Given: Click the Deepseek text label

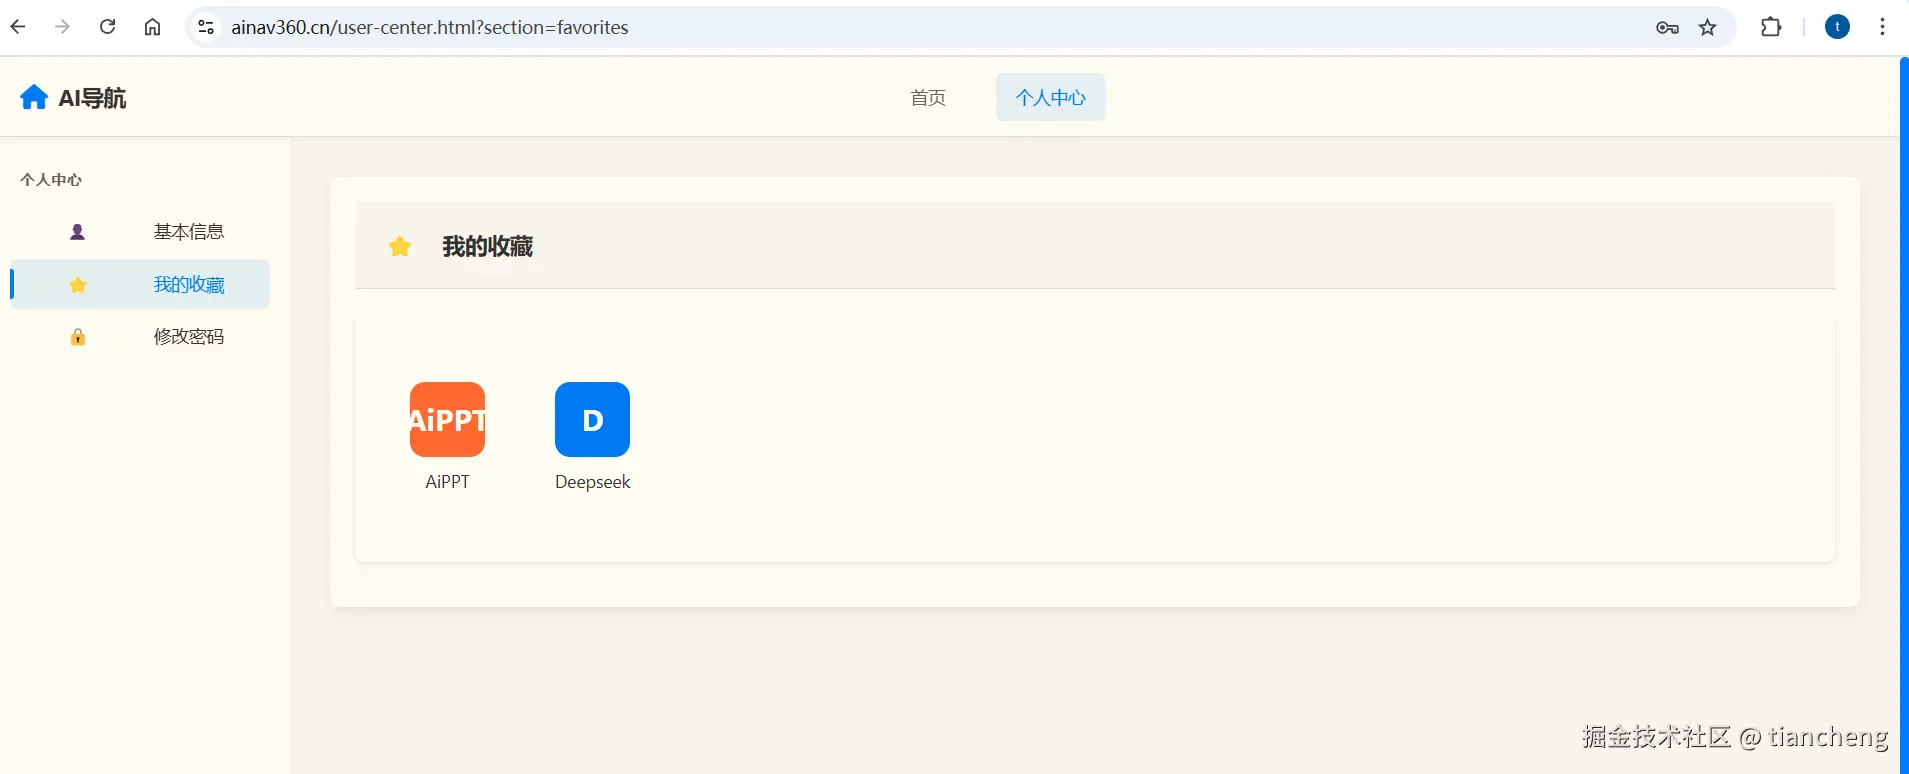Looking at the screenshot, I should pyautogui.click(x=592, y=482).
